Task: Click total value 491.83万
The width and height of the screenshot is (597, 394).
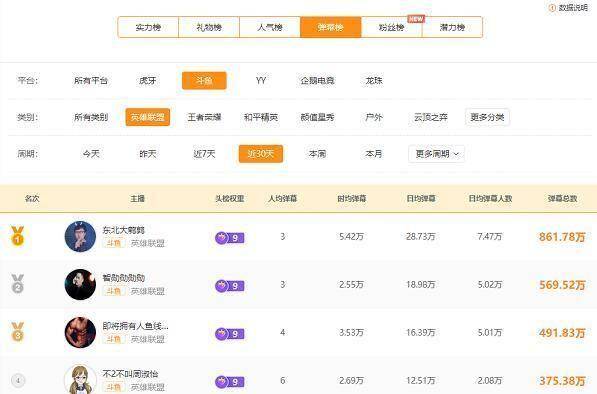Action: click(562, 333)
